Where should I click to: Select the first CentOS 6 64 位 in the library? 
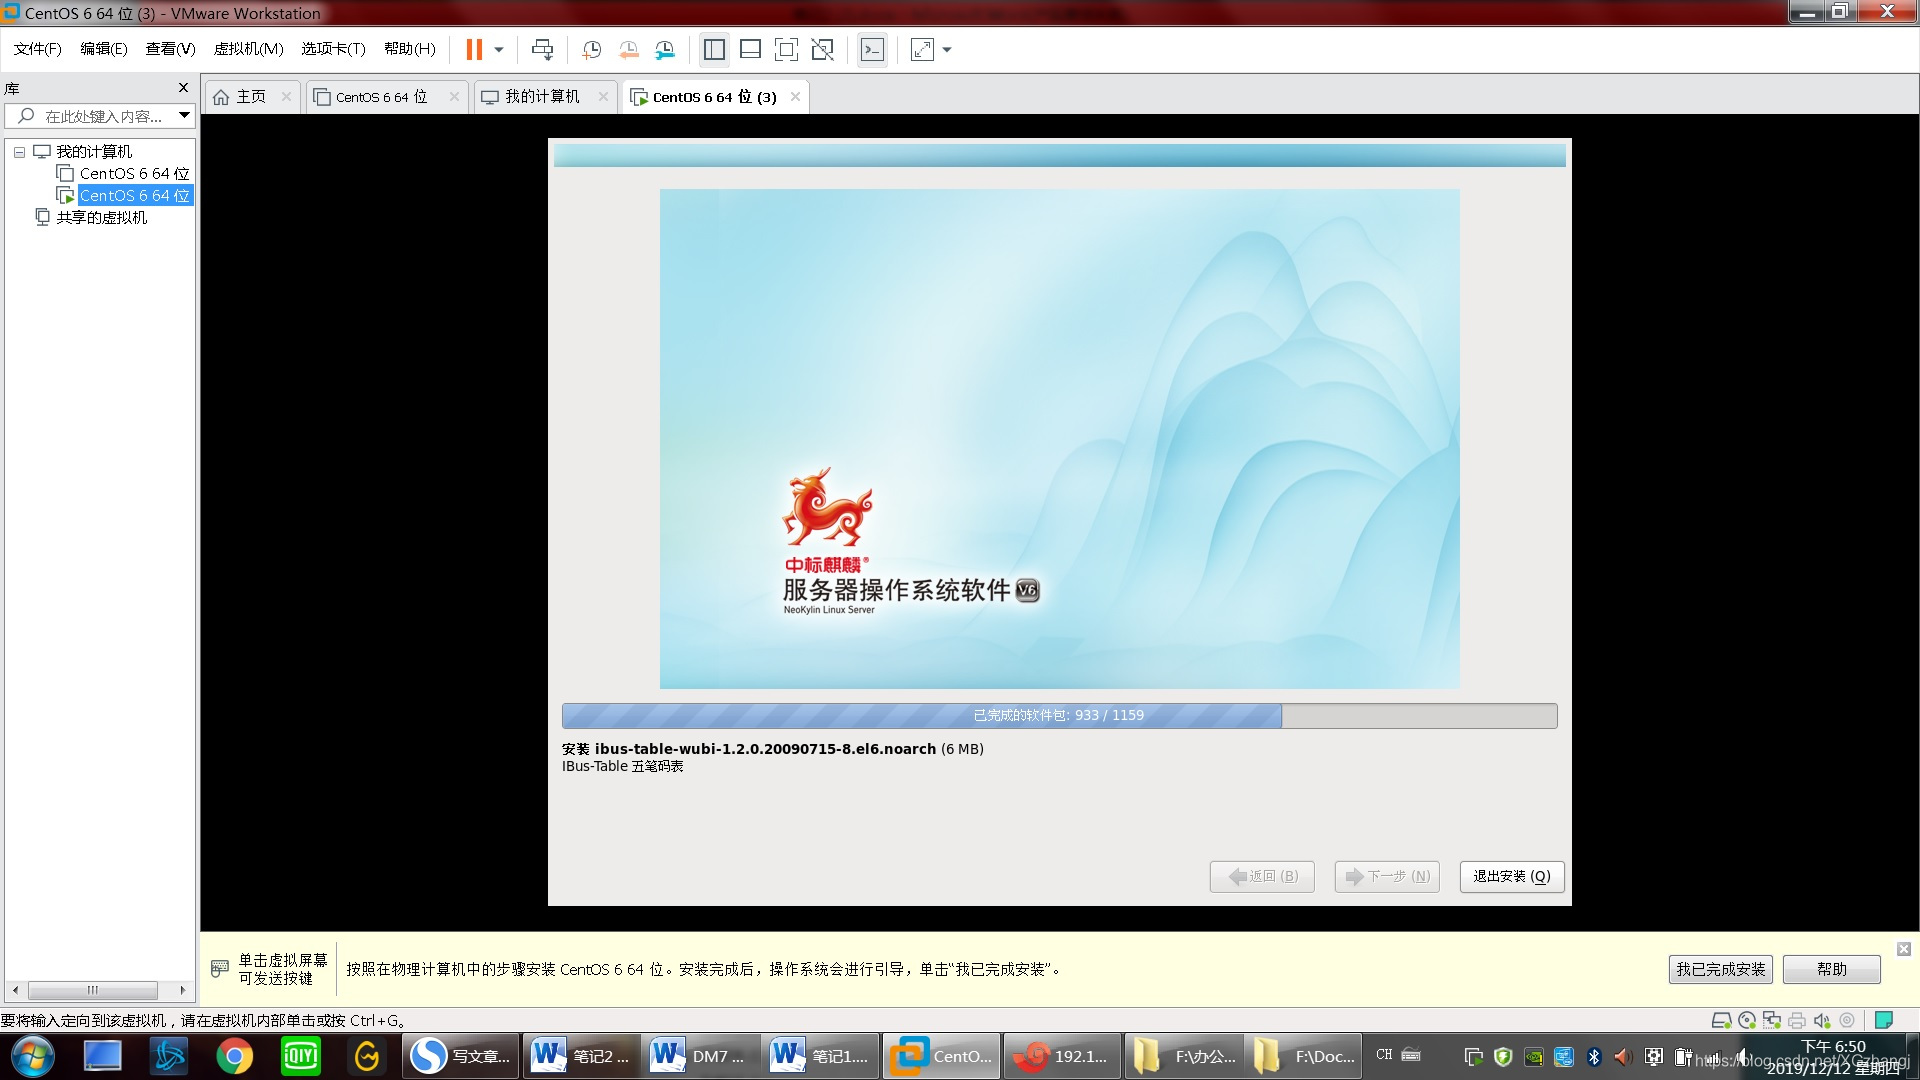point(123,174)
